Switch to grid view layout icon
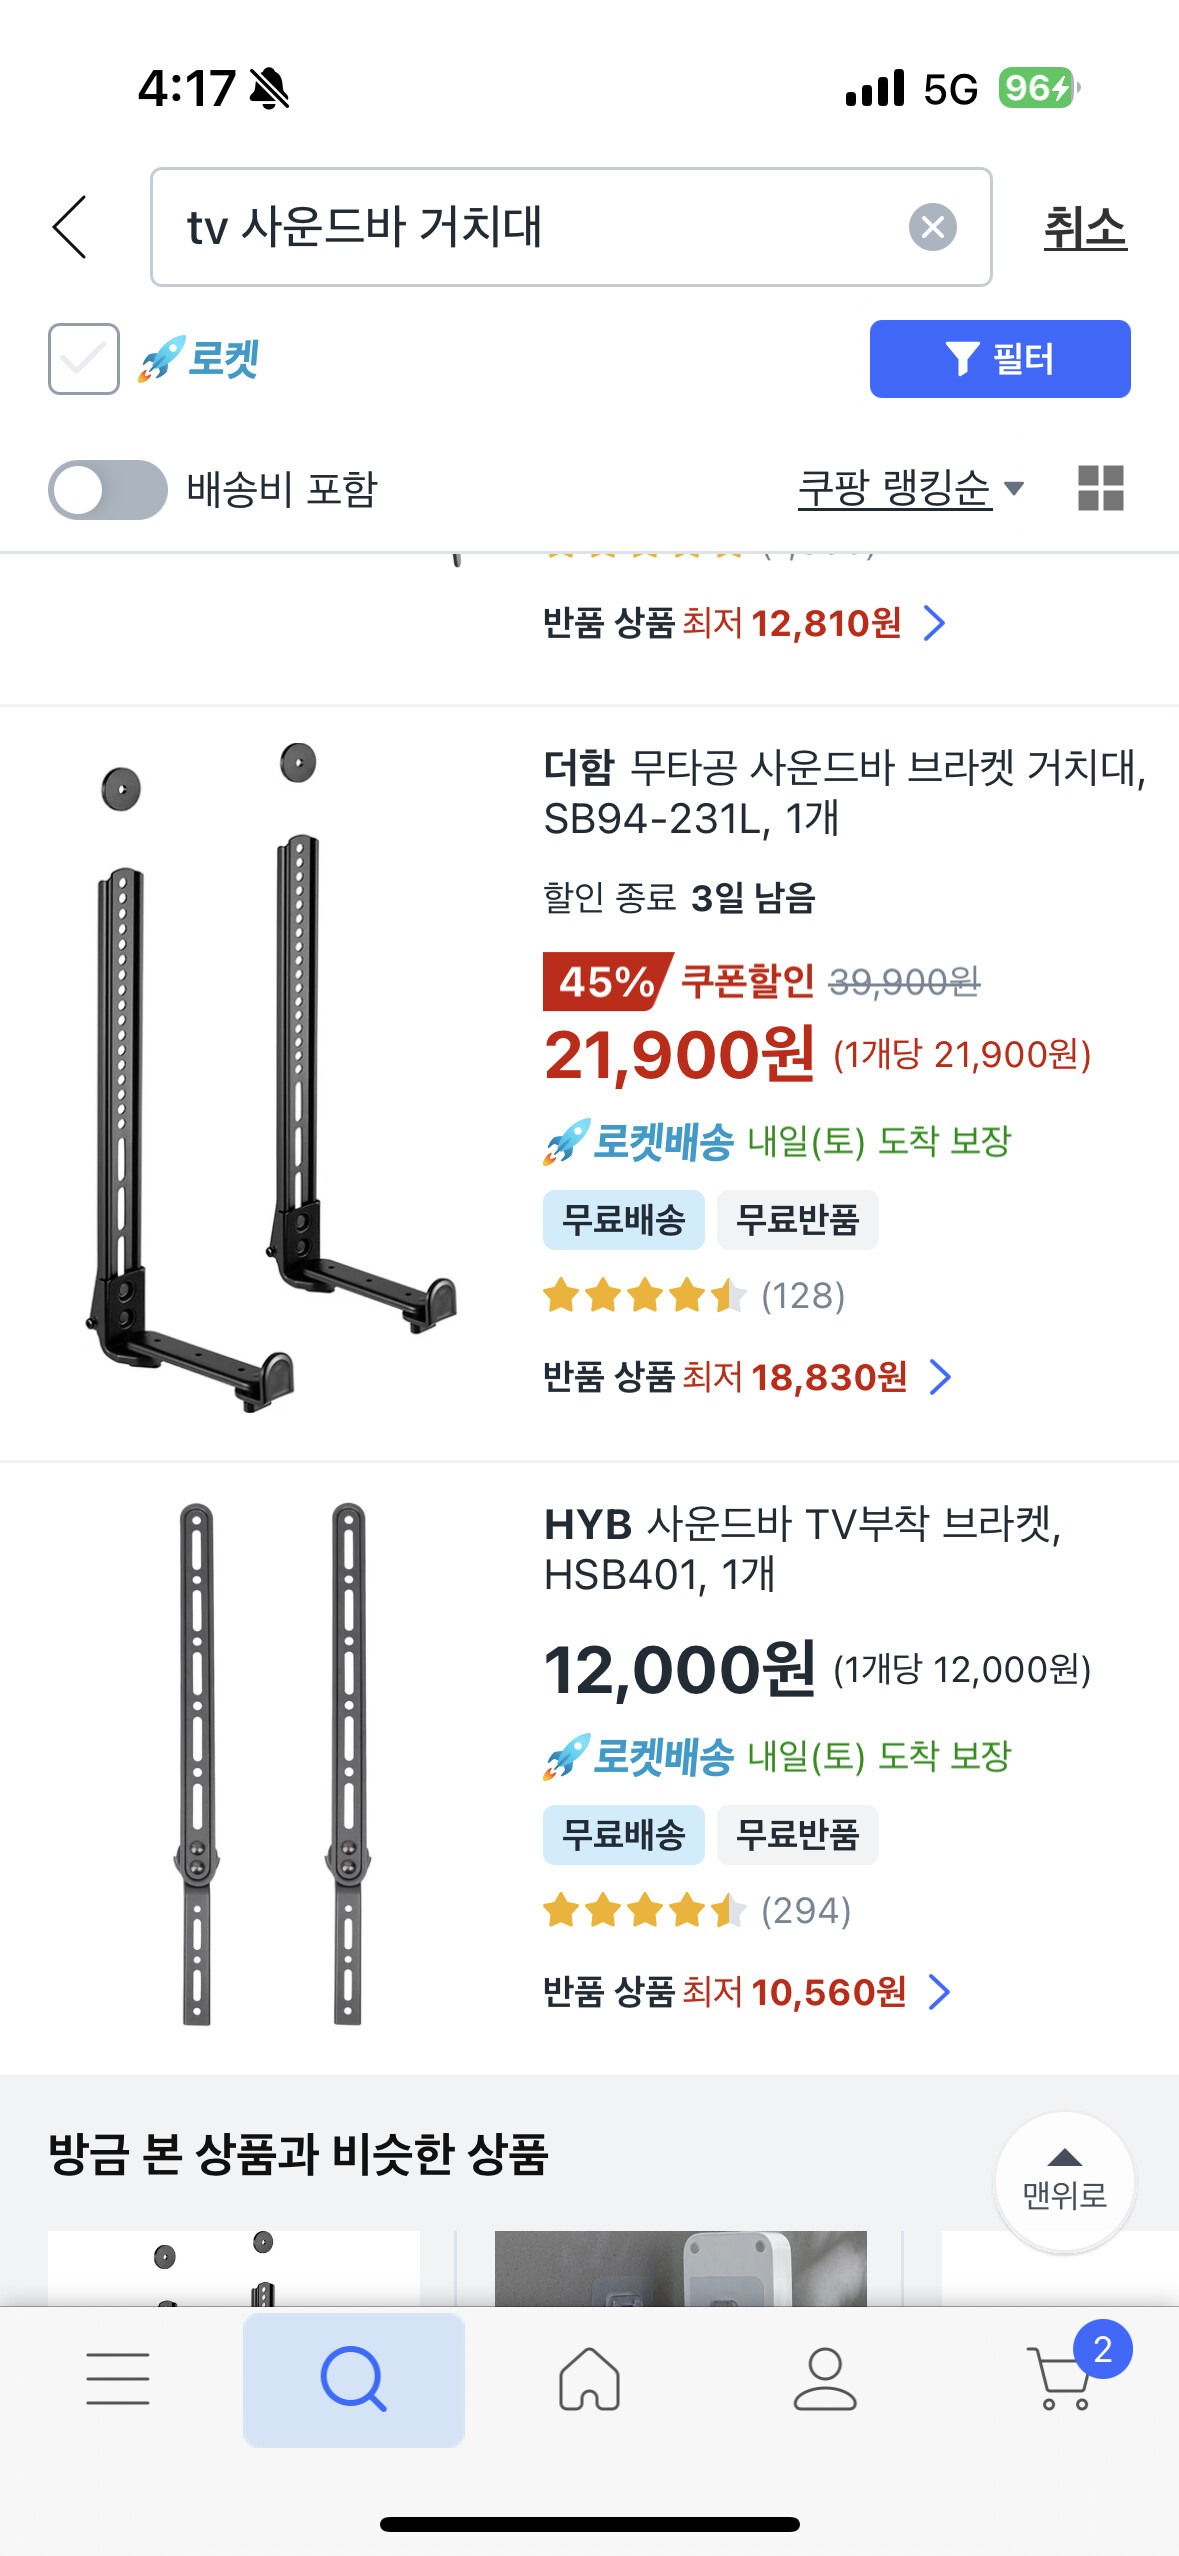 1100,489
